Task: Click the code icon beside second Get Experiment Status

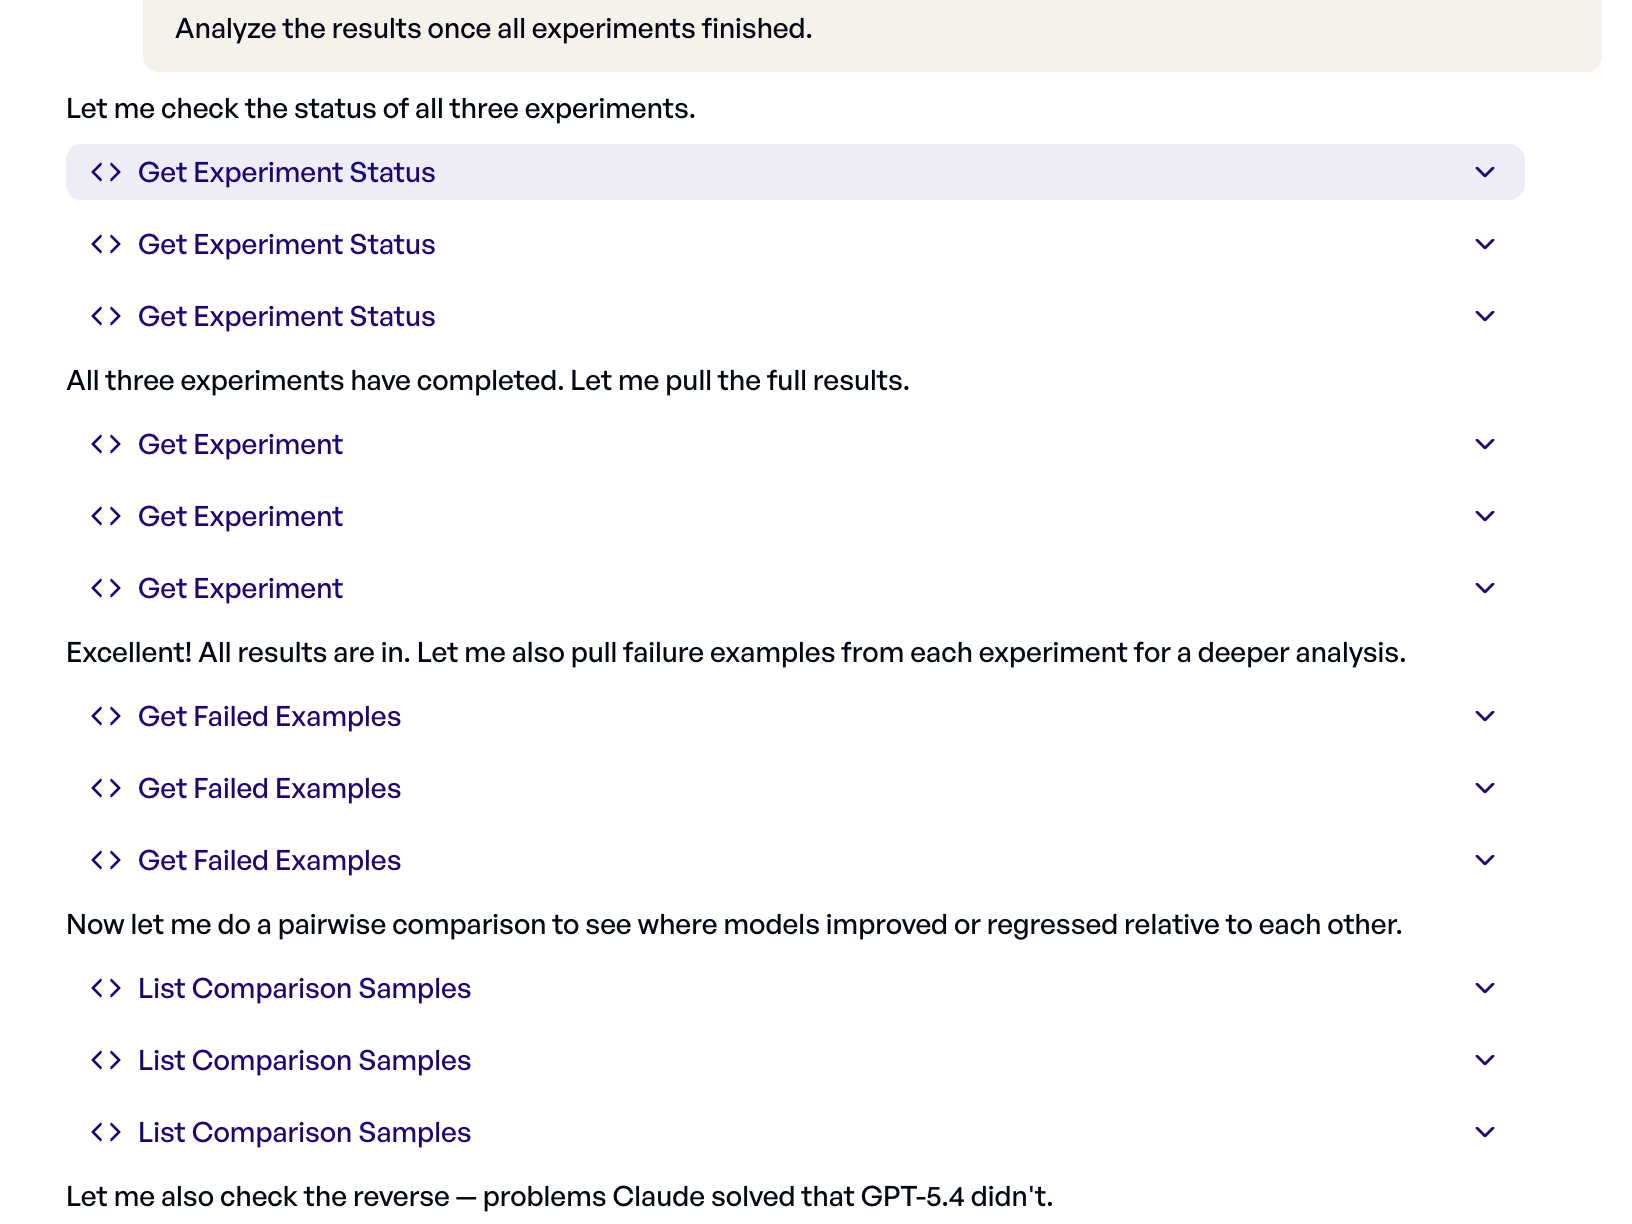Action: coord(105,244)
